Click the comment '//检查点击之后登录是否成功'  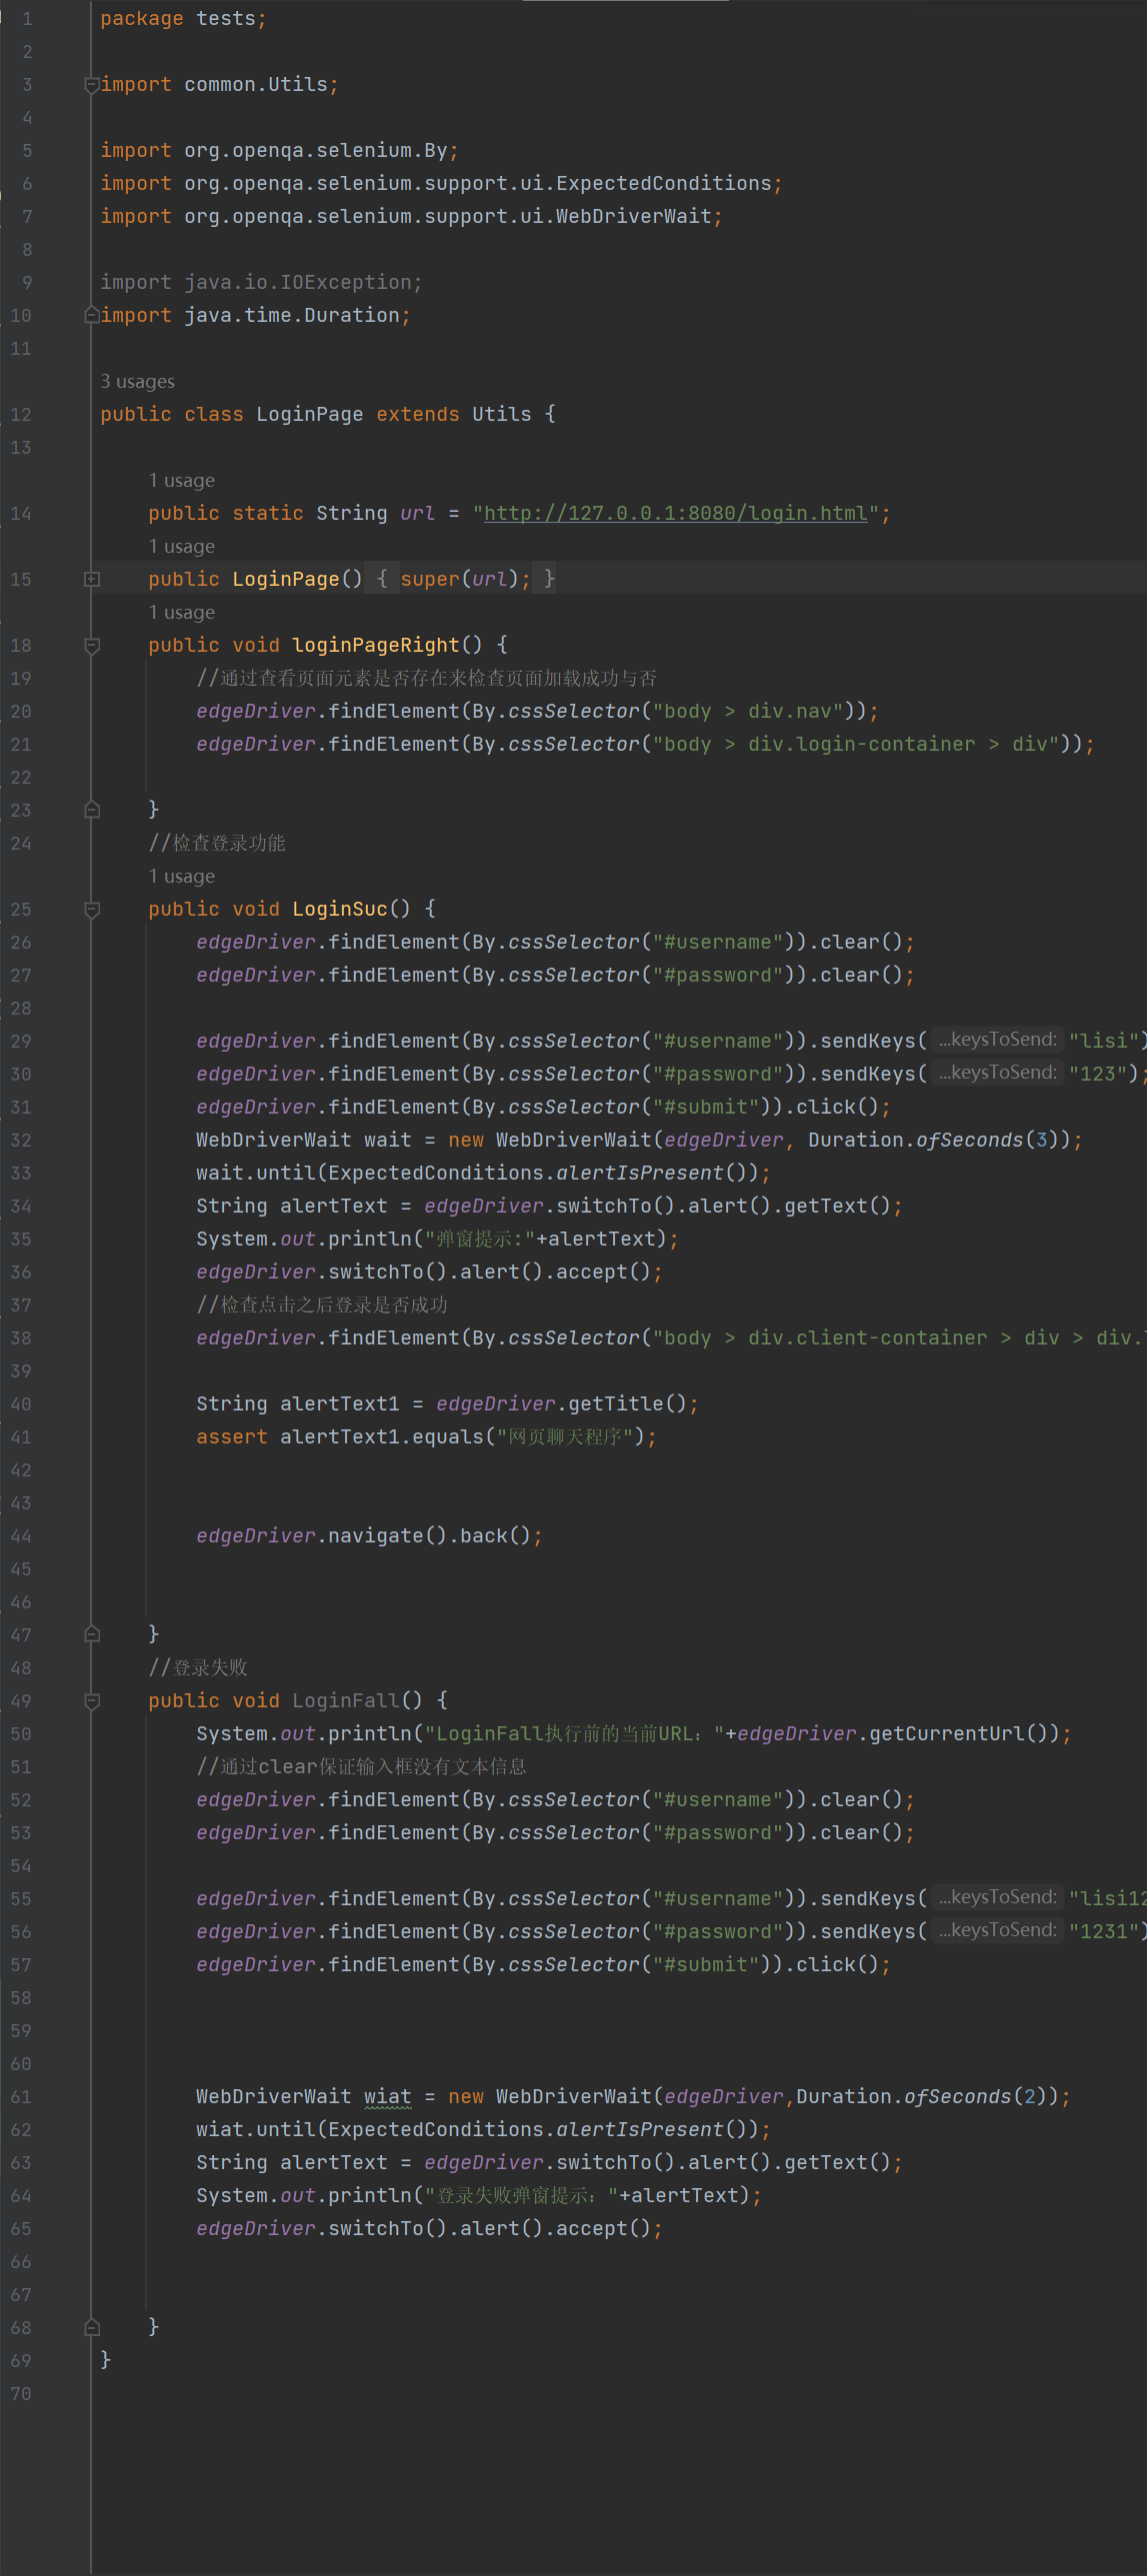322,1305
